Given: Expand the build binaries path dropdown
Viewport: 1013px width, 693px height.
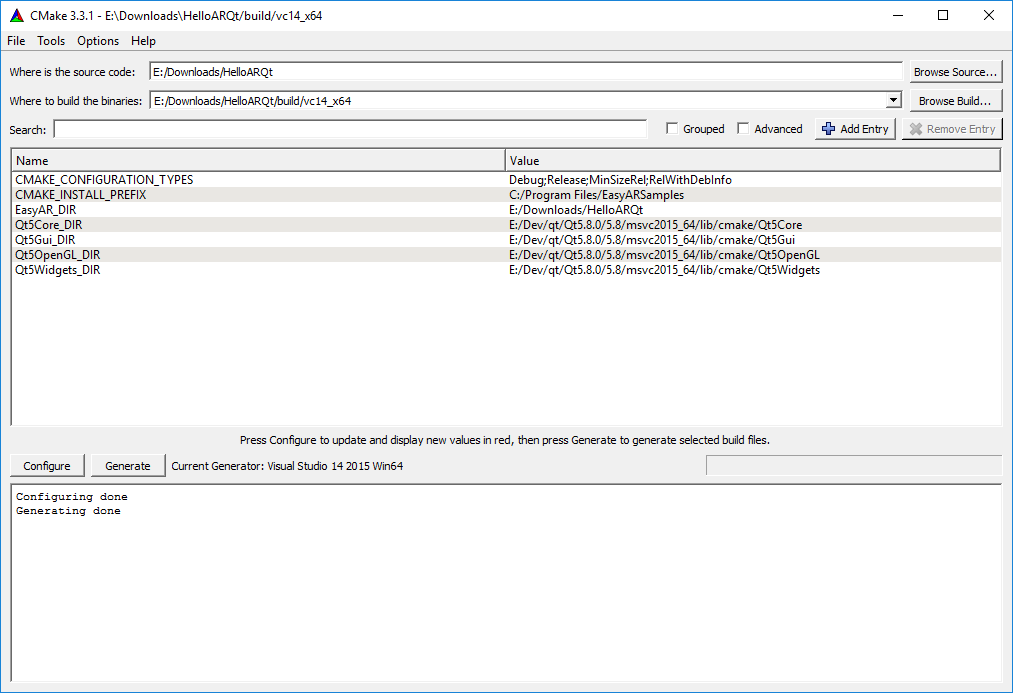Looking at the screenshot, I should click(x=893, y=101).
